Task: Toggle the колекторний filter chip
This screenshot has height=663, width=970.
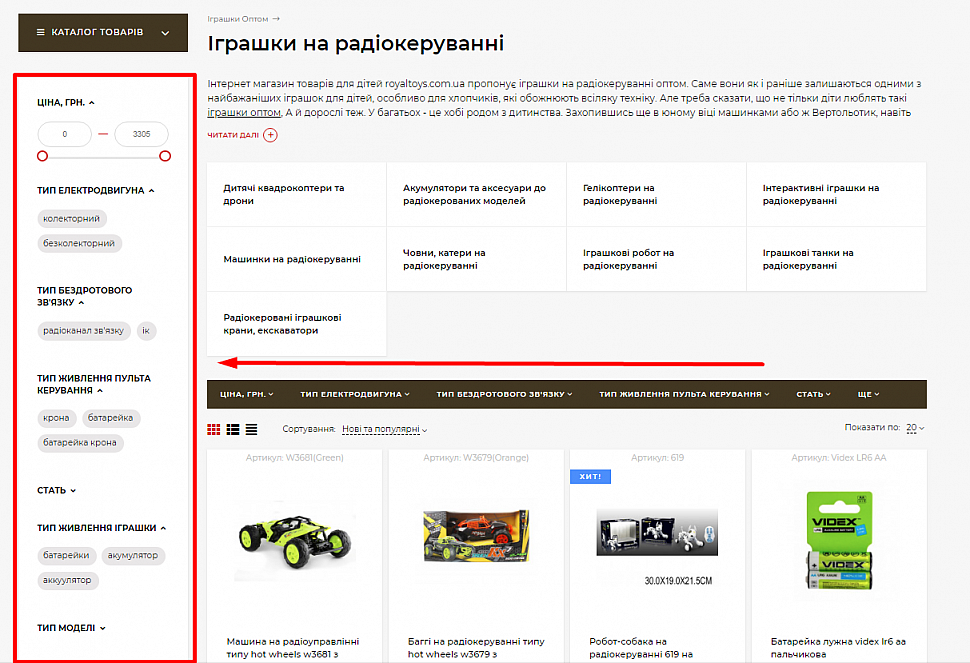Action: click(72, 218)
